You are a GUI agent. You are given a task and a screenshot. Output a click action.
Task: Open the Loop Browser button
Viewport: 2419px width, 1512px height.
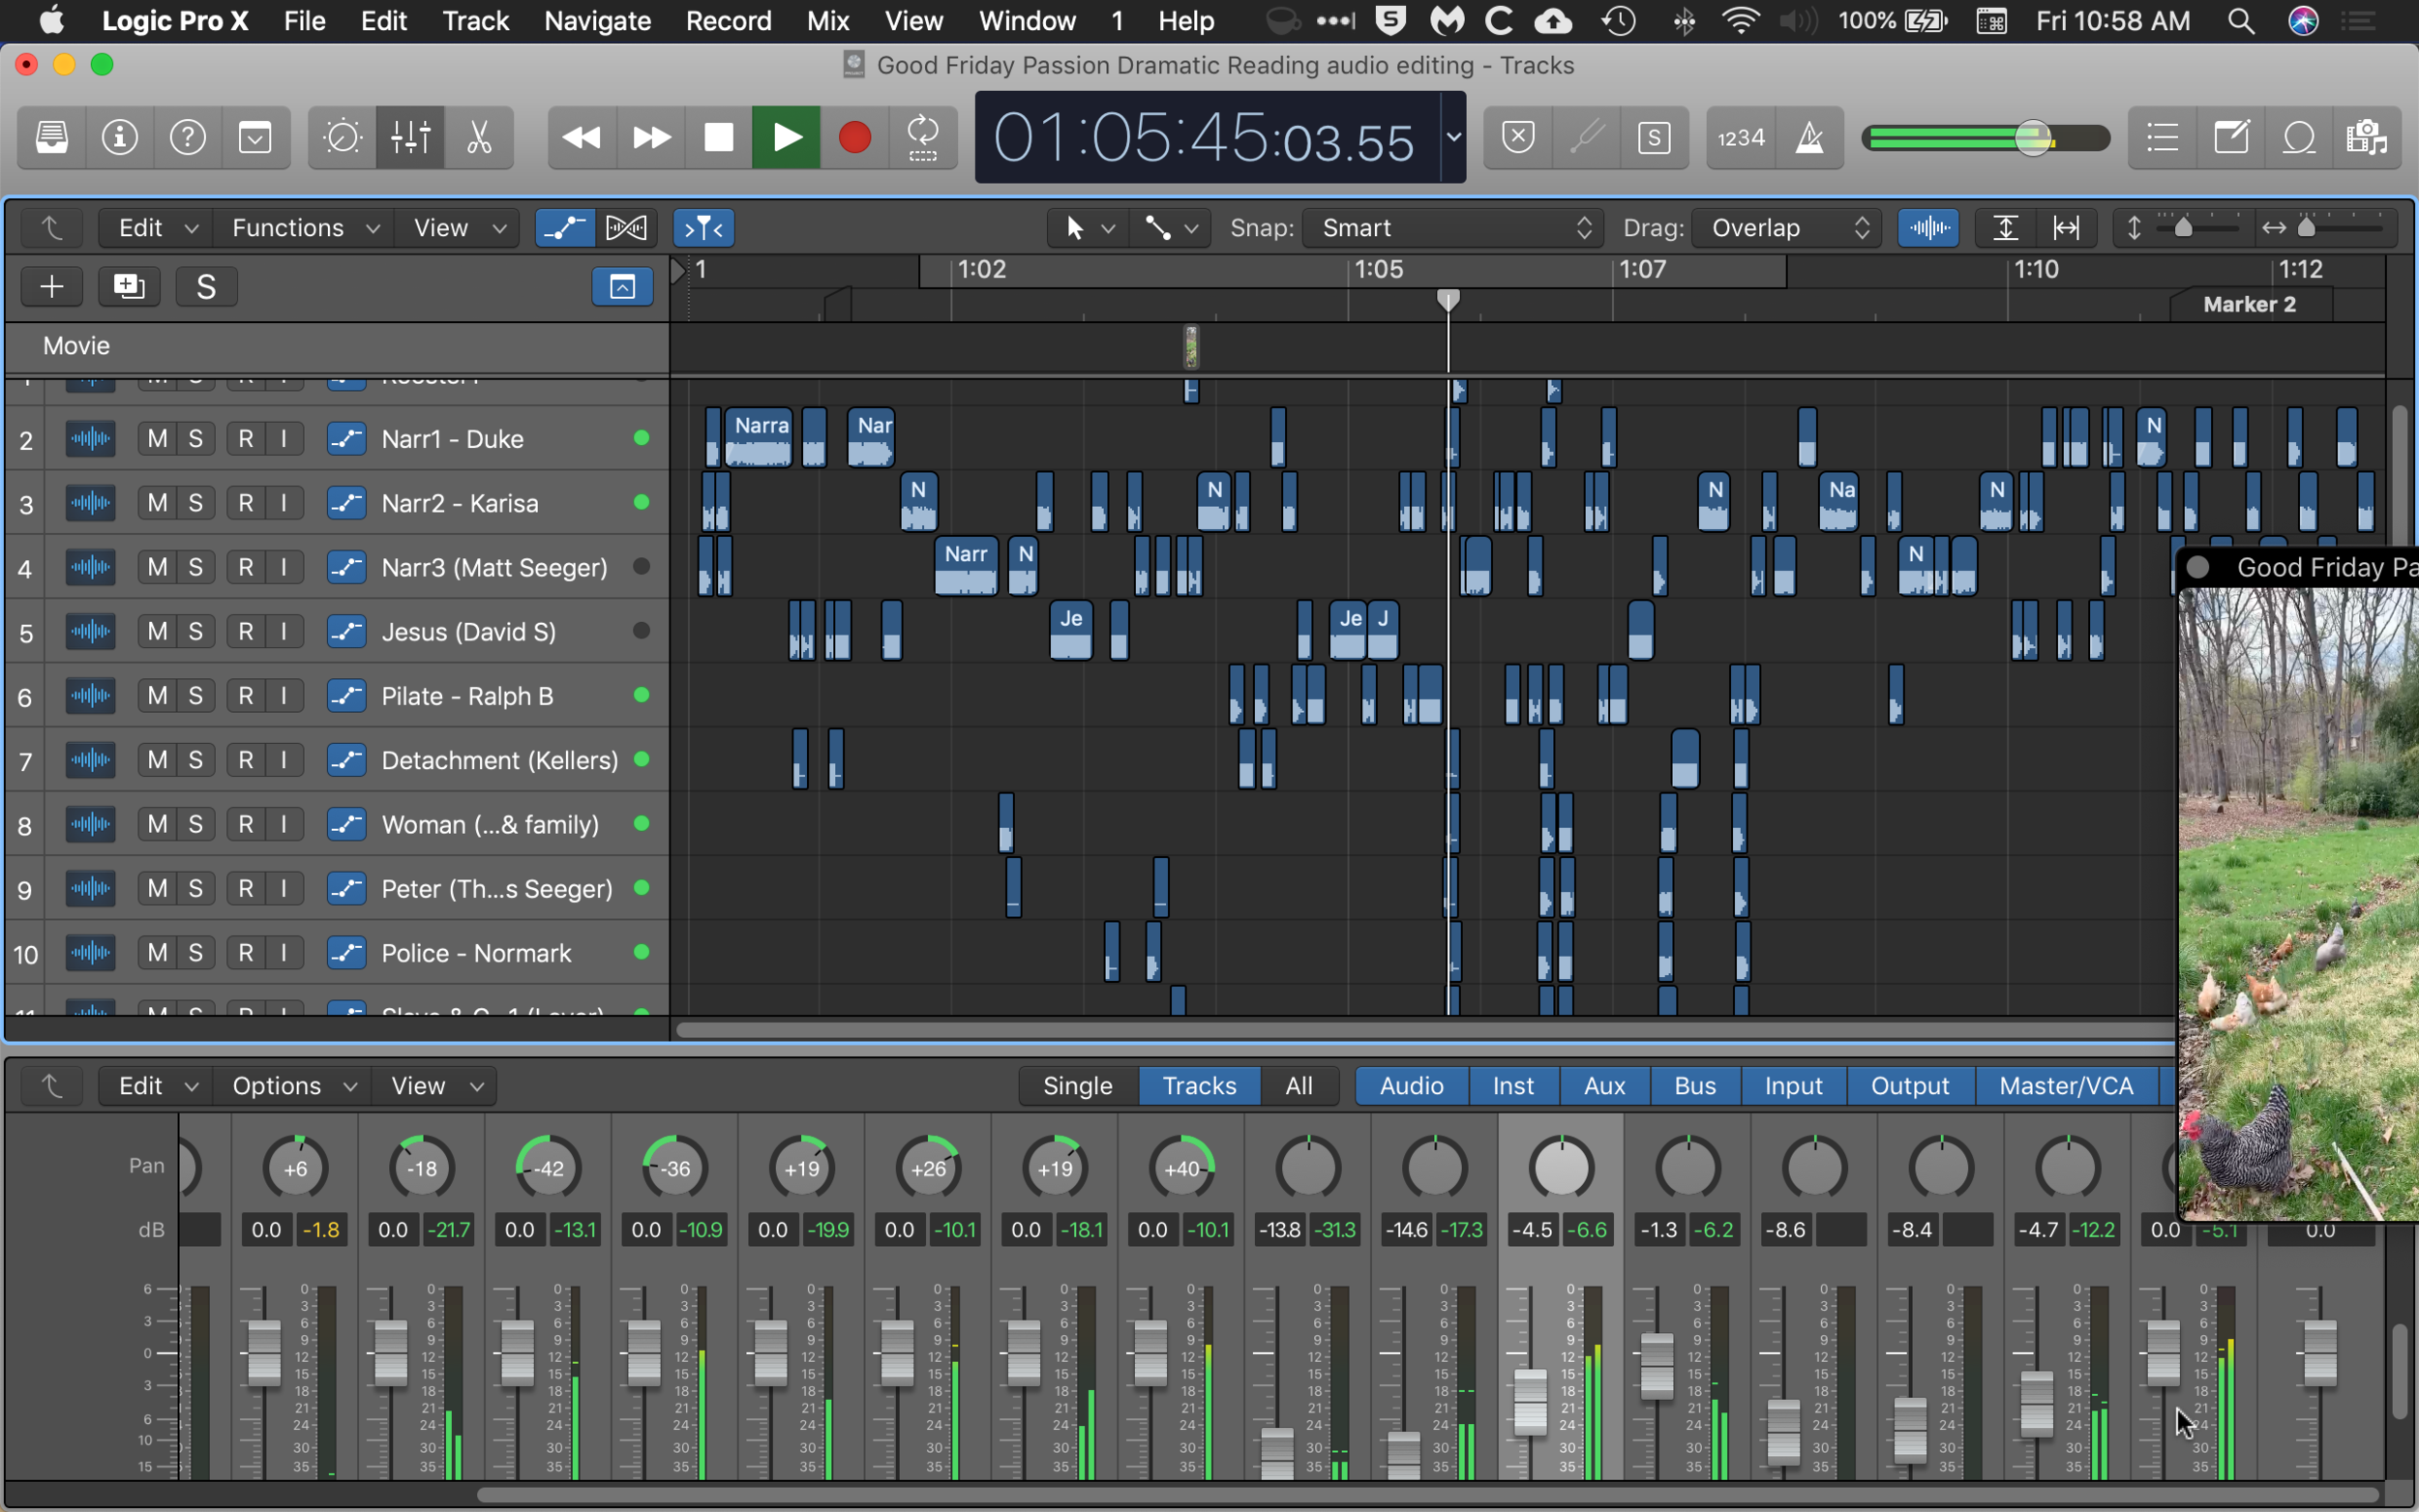2299,137
